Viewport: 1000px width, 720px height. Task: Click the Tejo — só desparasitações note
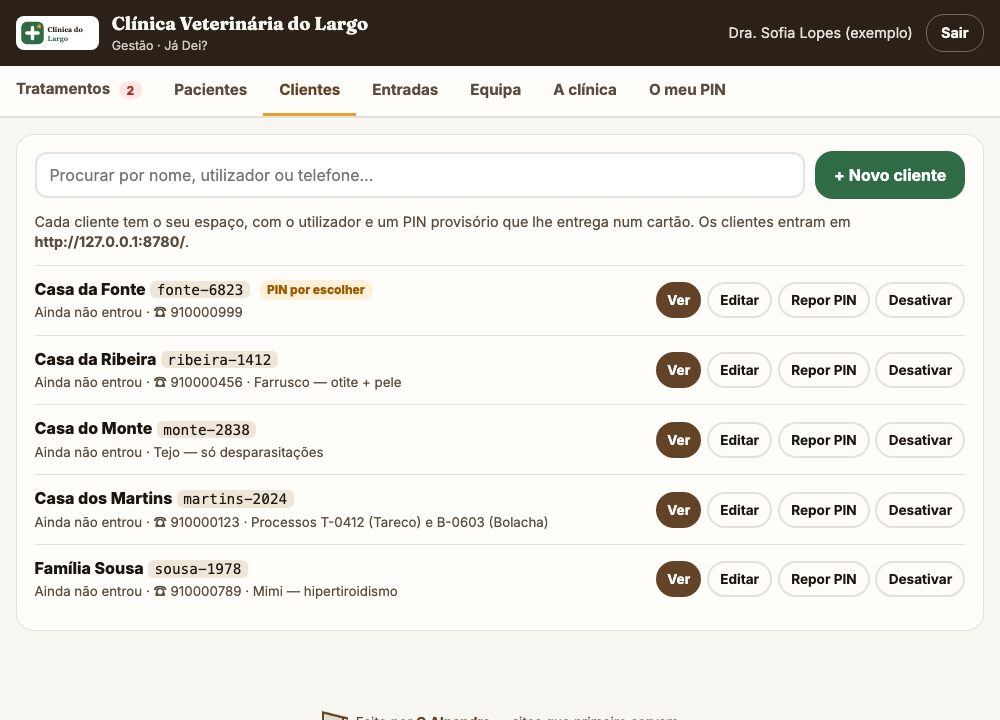pos(239,452)
